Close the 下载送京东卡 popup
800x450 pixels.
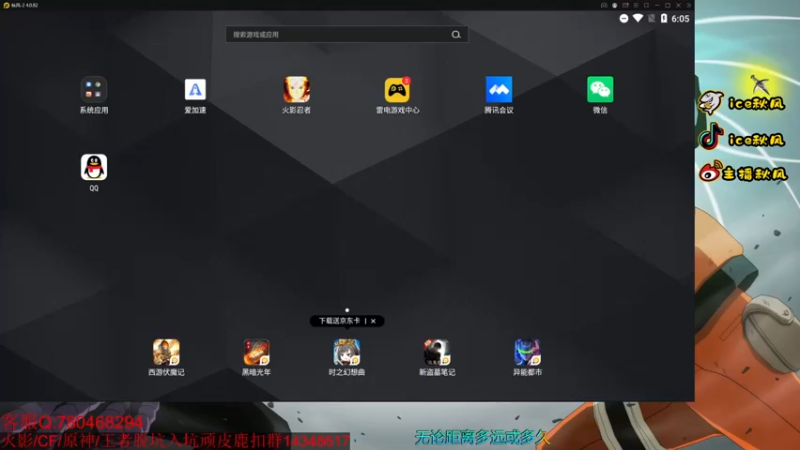(x=373, y=321)
